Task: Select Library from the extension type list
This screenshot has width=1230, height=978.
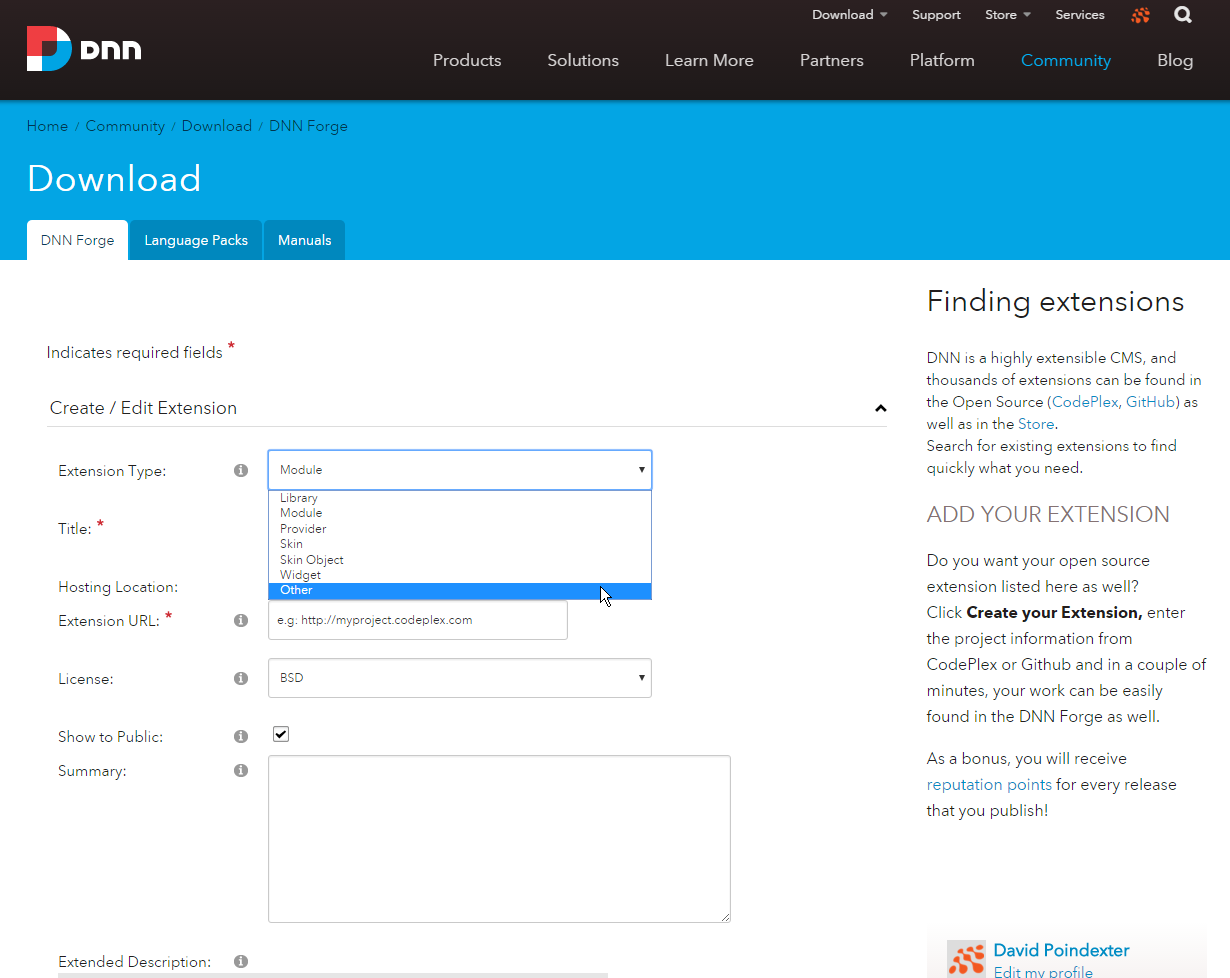Action: [460, 498]
